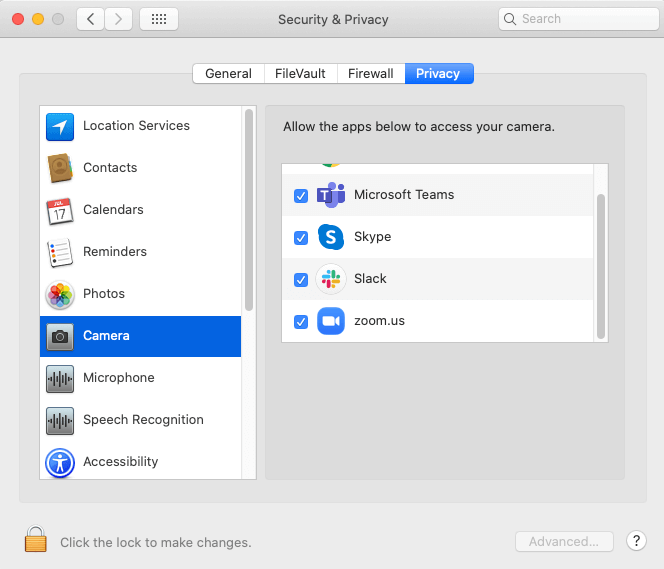Select the Photos label
This screenshot has width=664, height=569.
pyautogui.click(x=104, y=294)
